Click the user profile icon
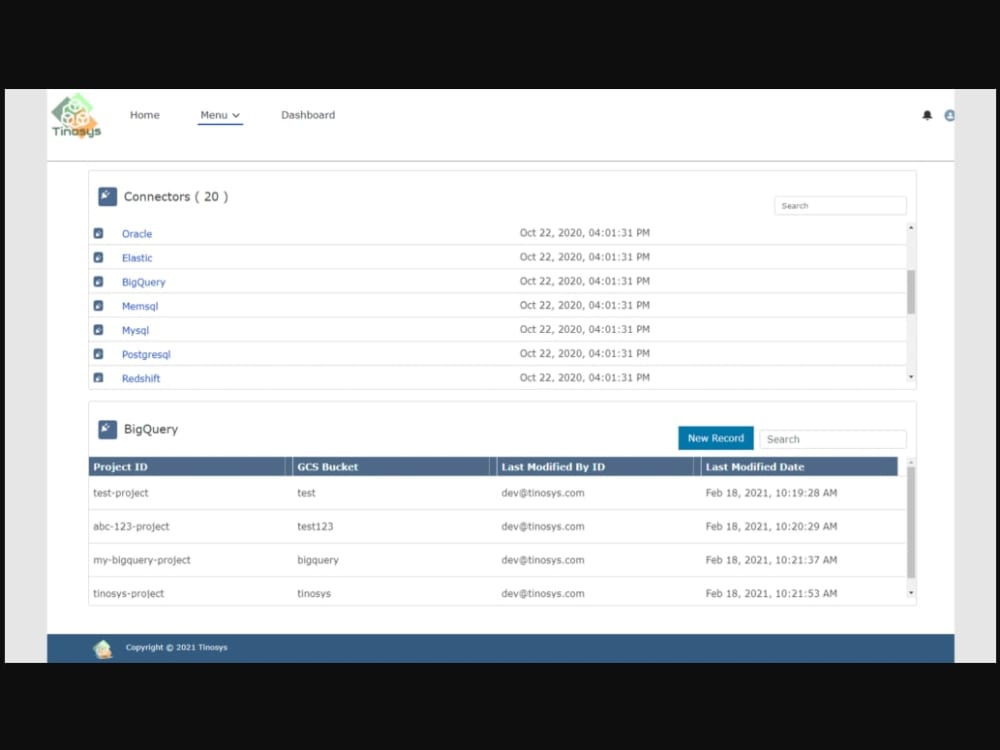1000x750 pixels. click(x=948, y=115)
